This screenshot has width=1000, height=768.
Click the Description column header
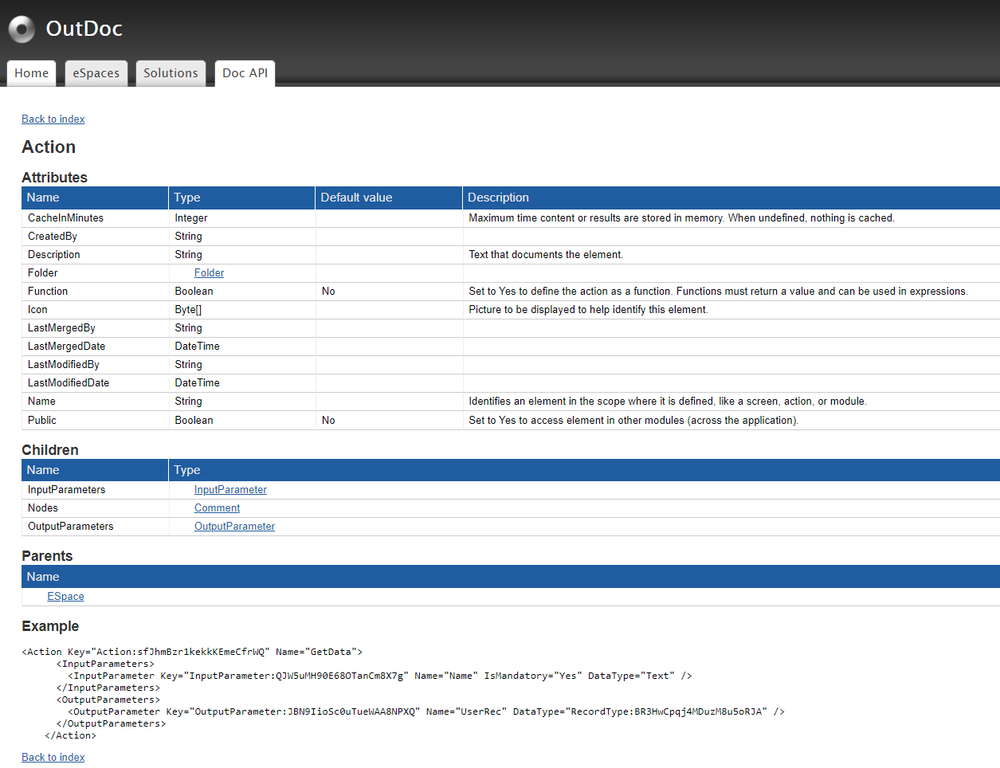pyautogui.click(x=498, y=197)
